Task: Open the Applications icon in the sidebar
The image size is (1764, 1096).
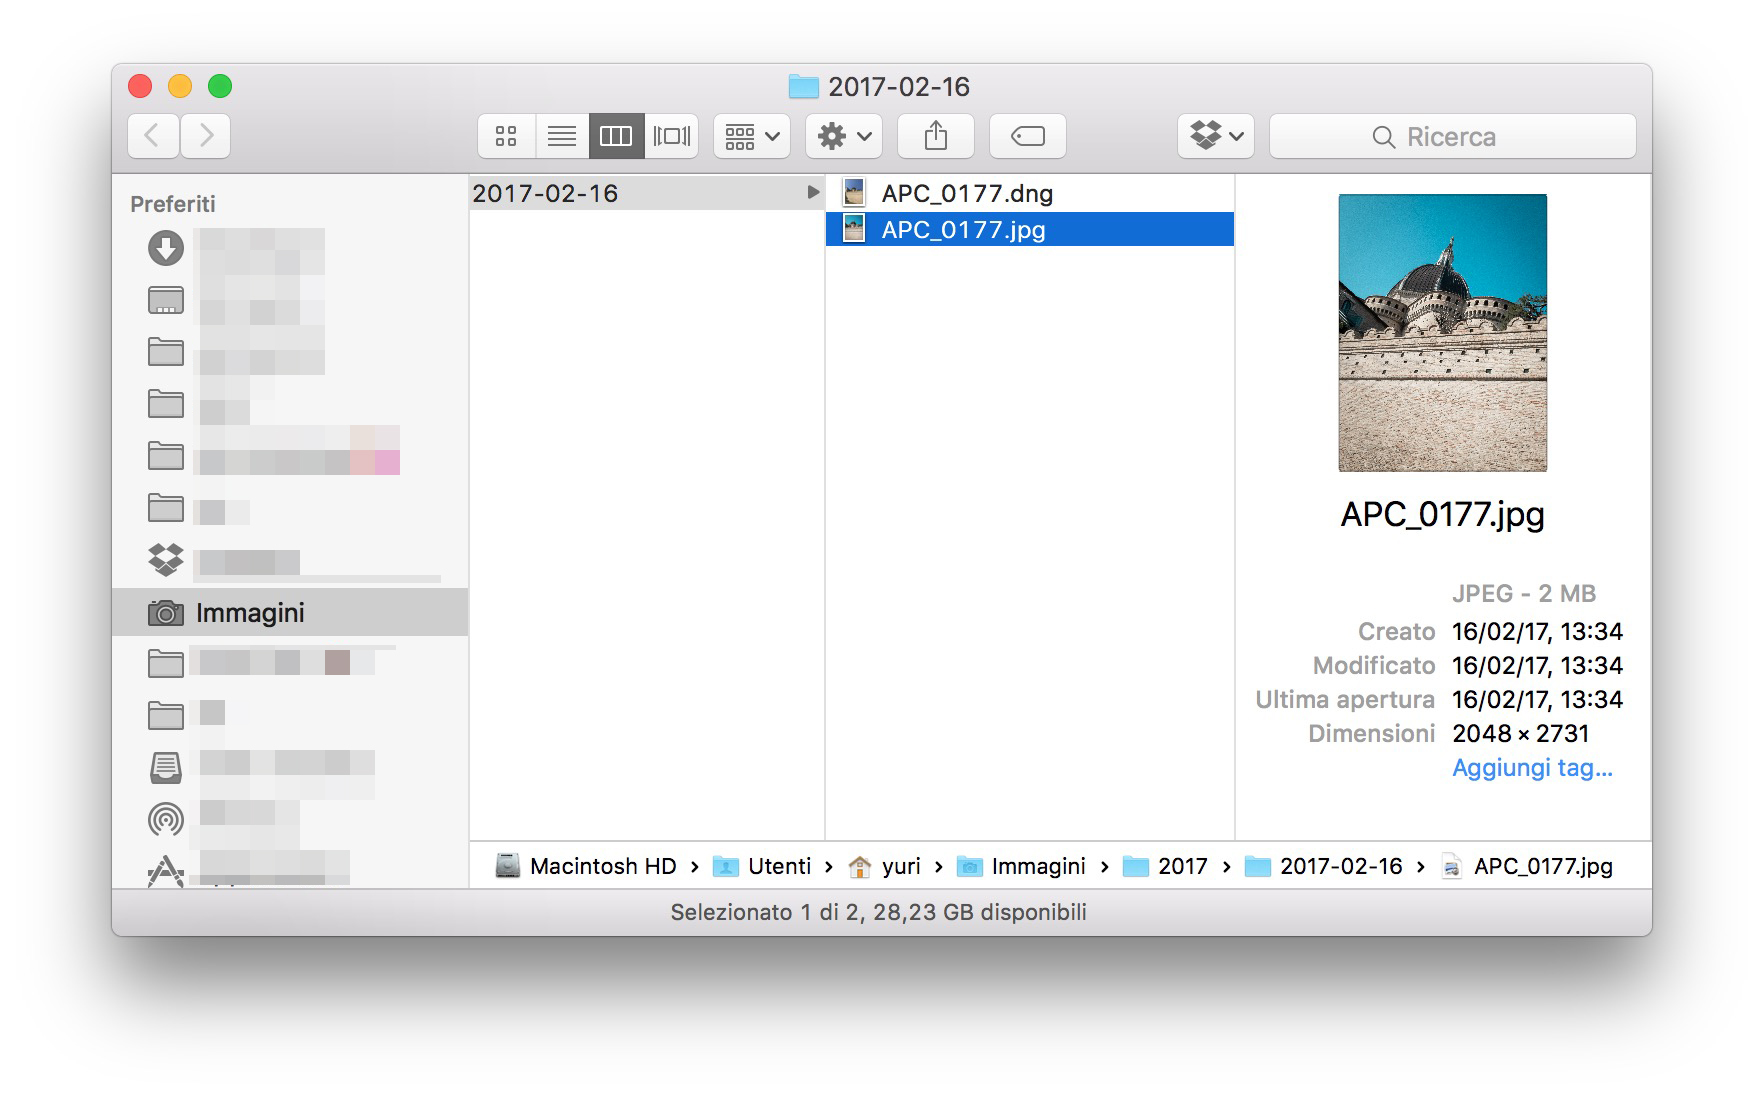Action: tap(166, 872)
